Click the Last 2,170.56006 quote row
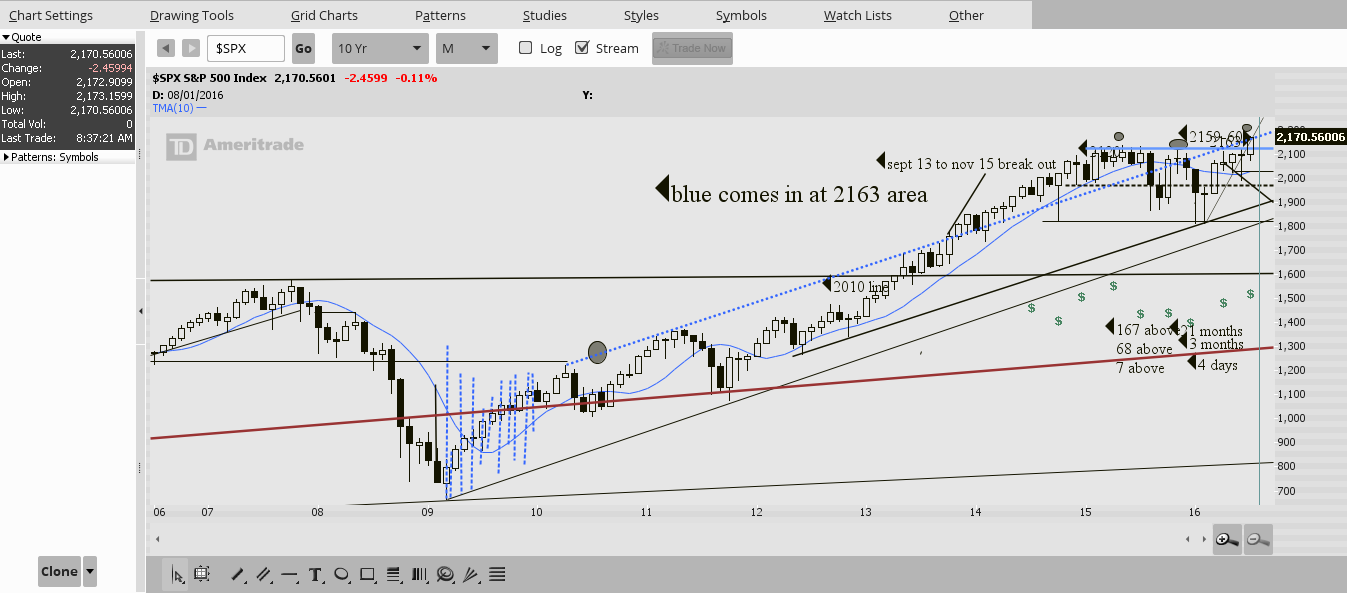This screenshot has width=1347, height=593. (x=67, y=53)
